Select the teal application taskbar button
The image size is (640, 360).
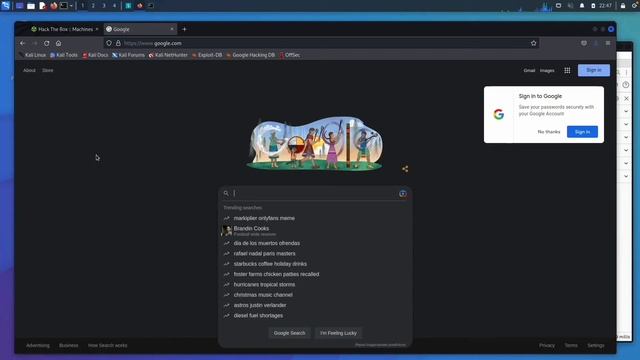point(128,6)
